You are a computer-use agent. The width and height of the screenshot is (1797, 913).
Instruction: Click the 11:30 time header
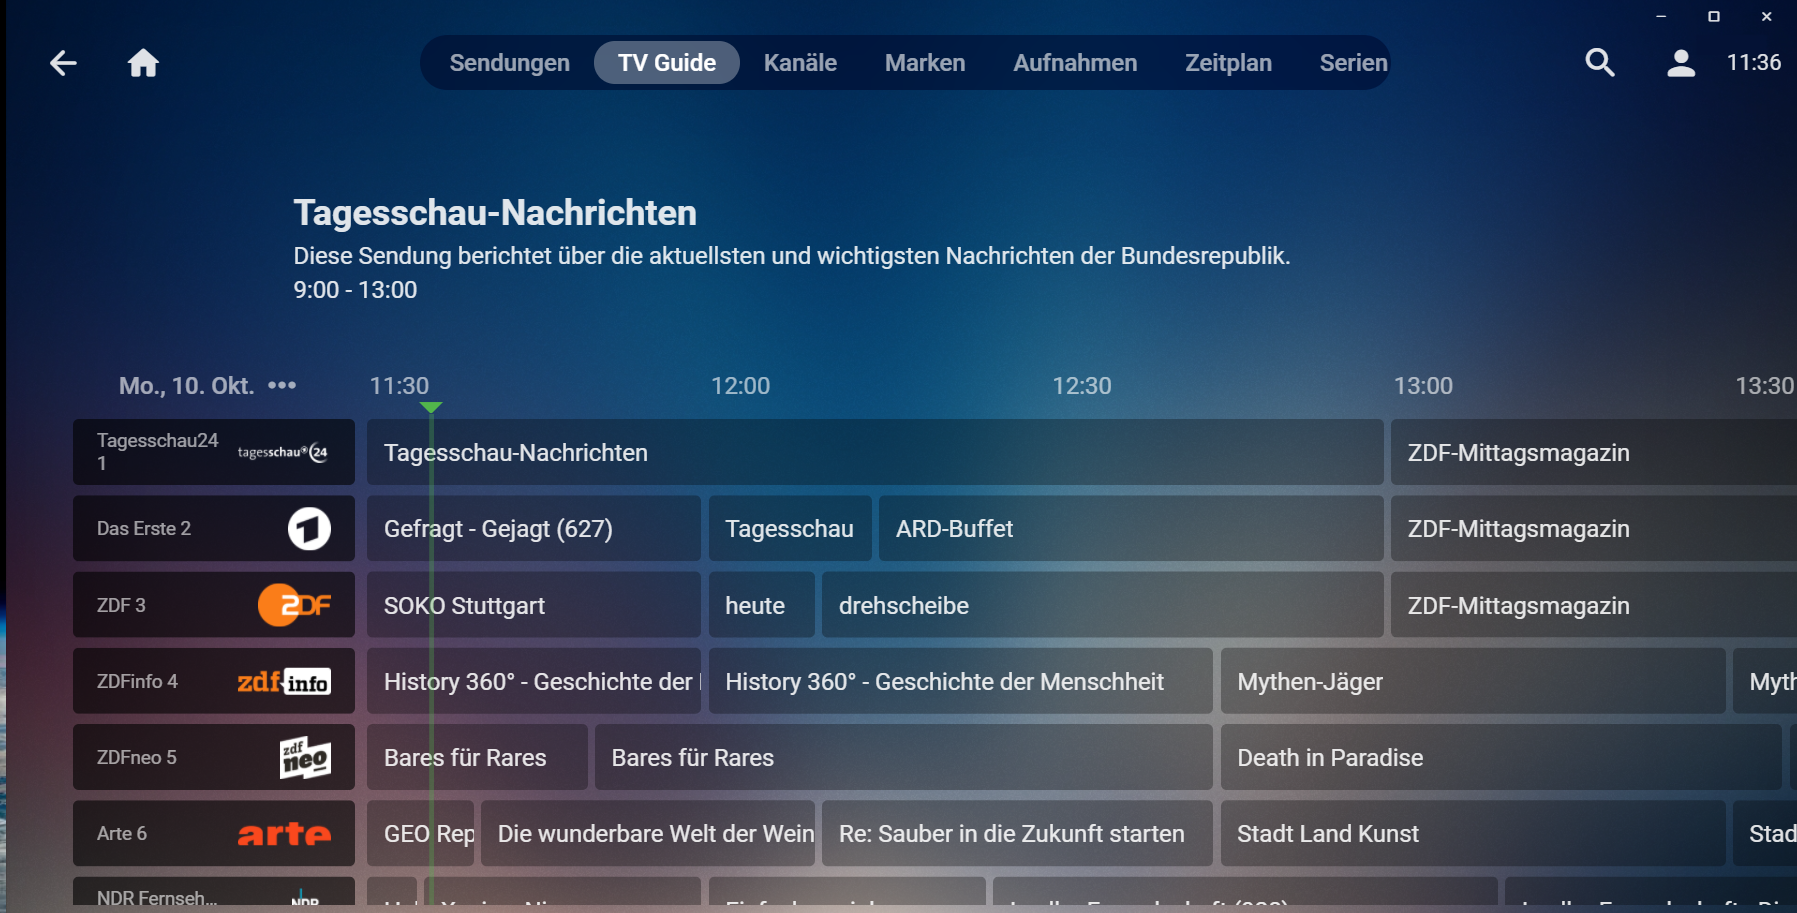(399, 386)
